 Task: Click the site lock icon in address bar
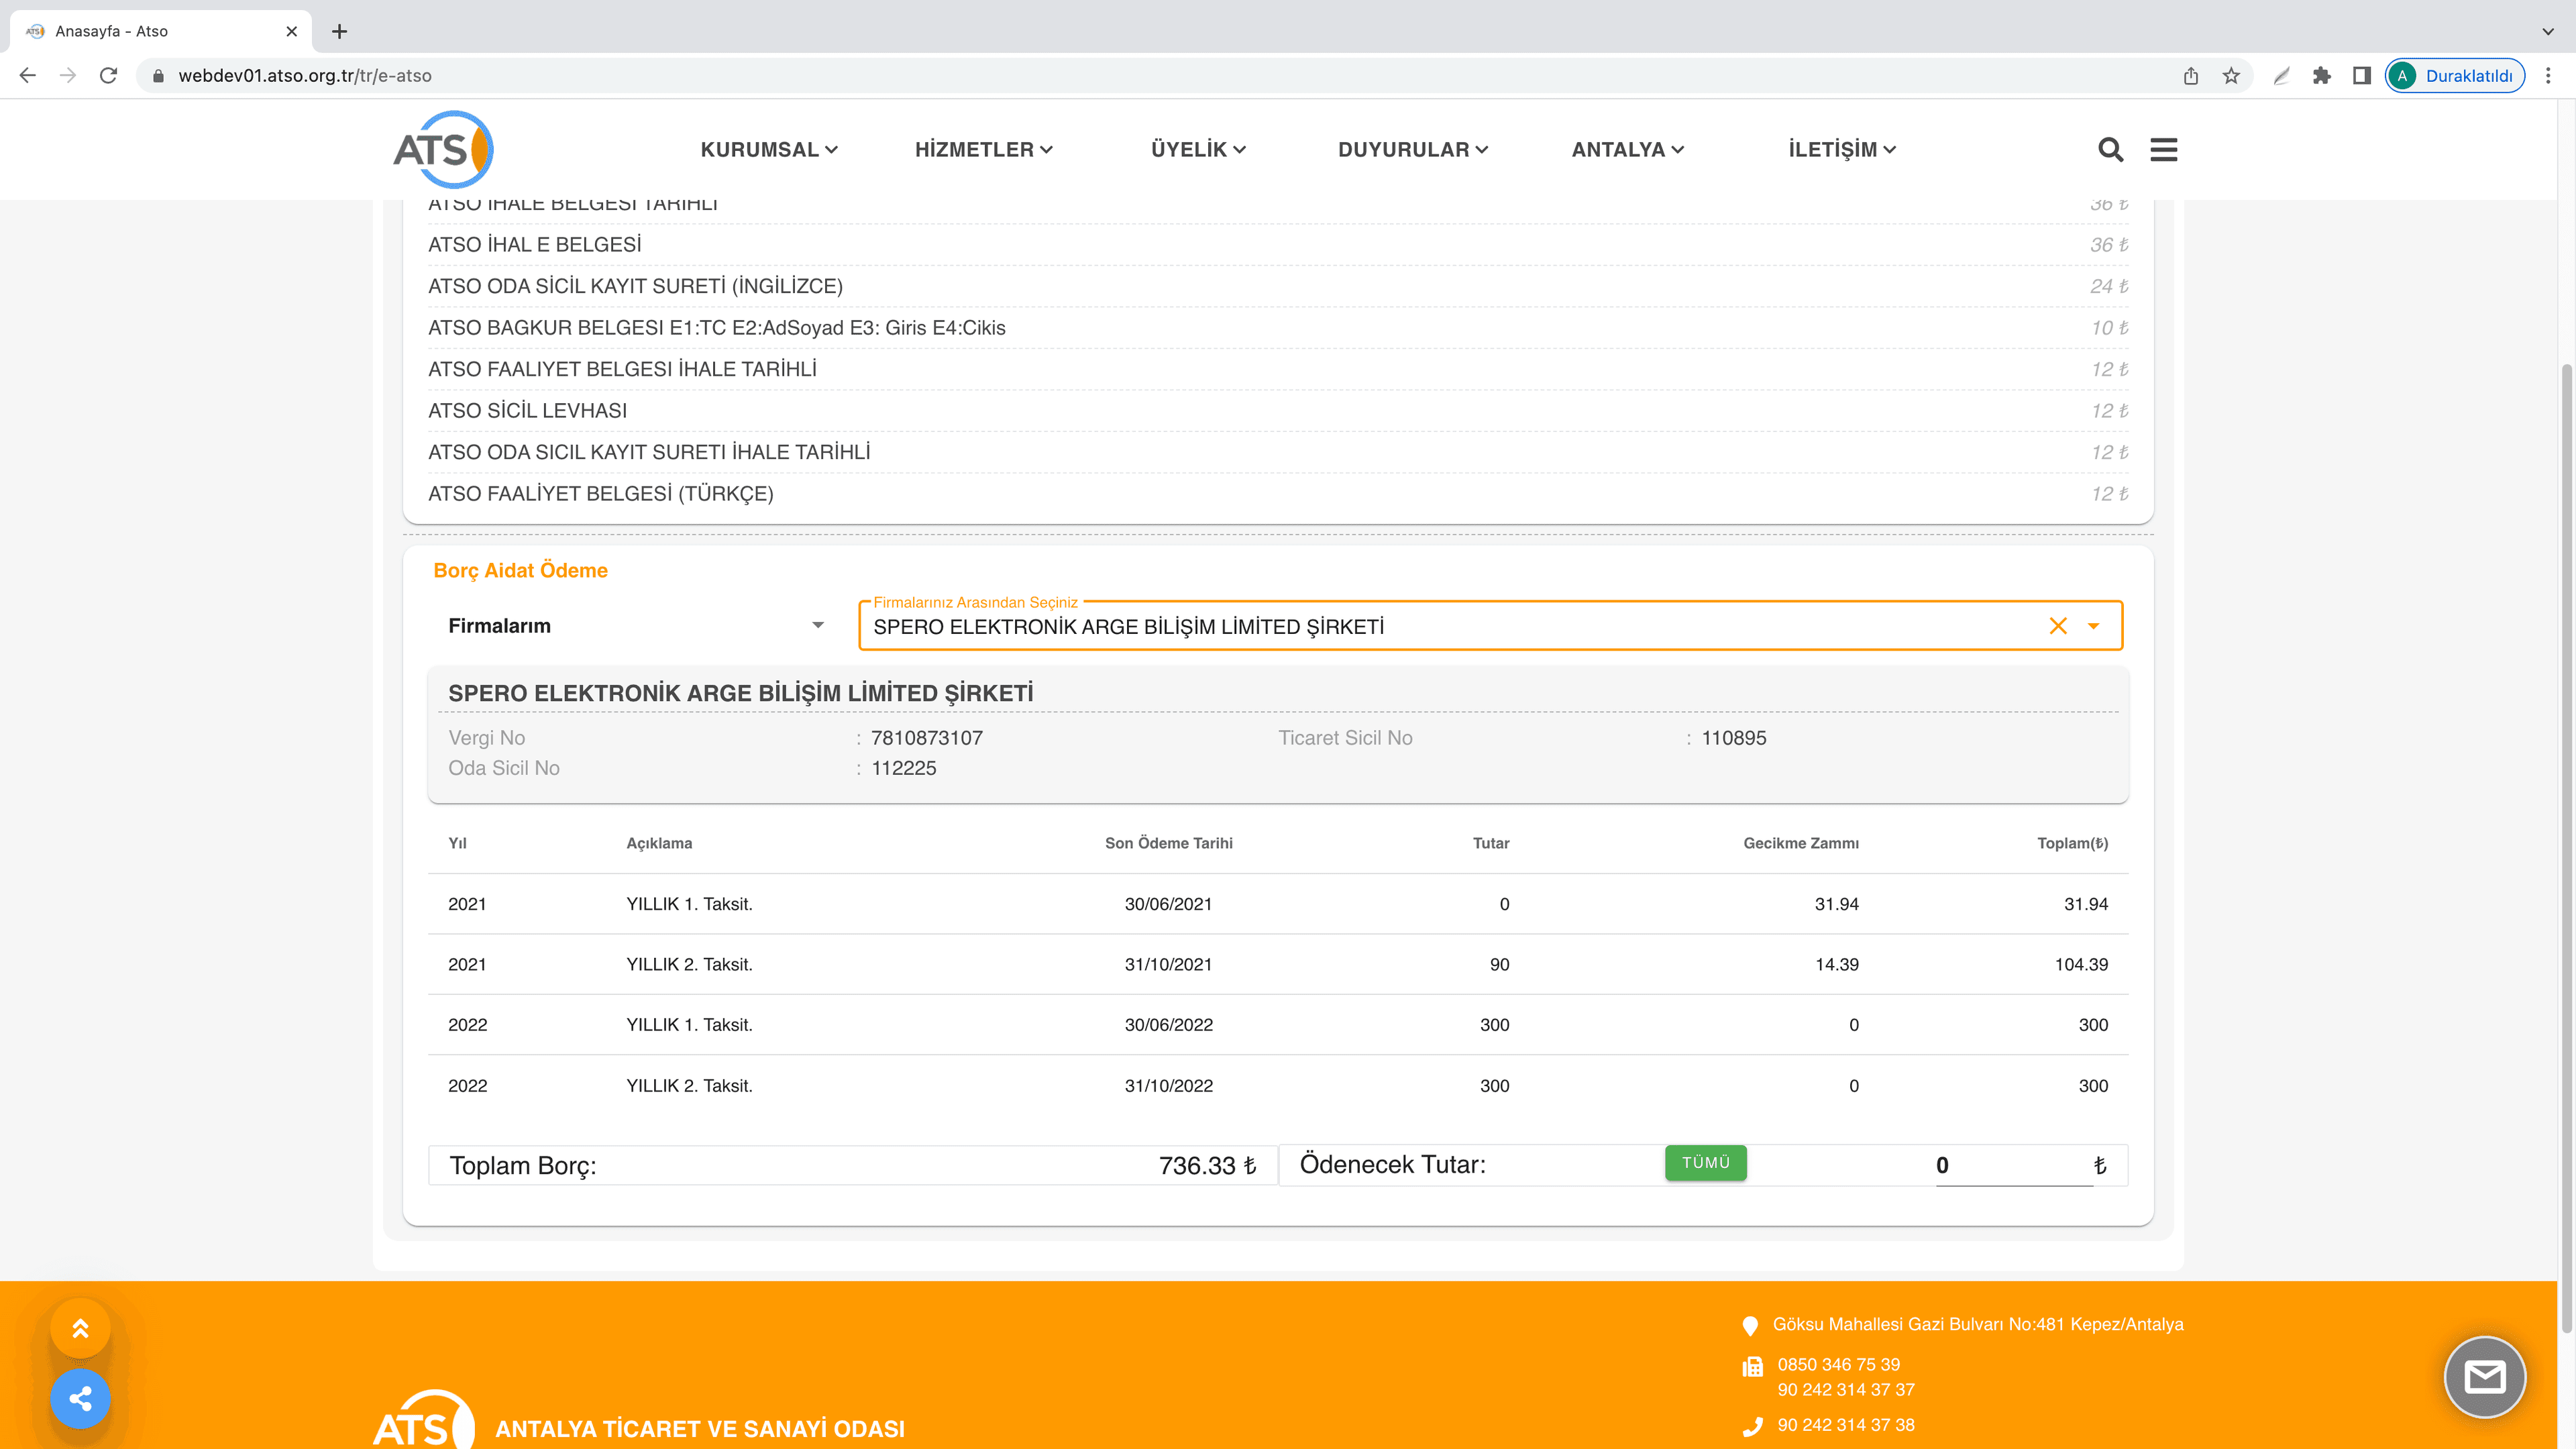pos(158,75)
